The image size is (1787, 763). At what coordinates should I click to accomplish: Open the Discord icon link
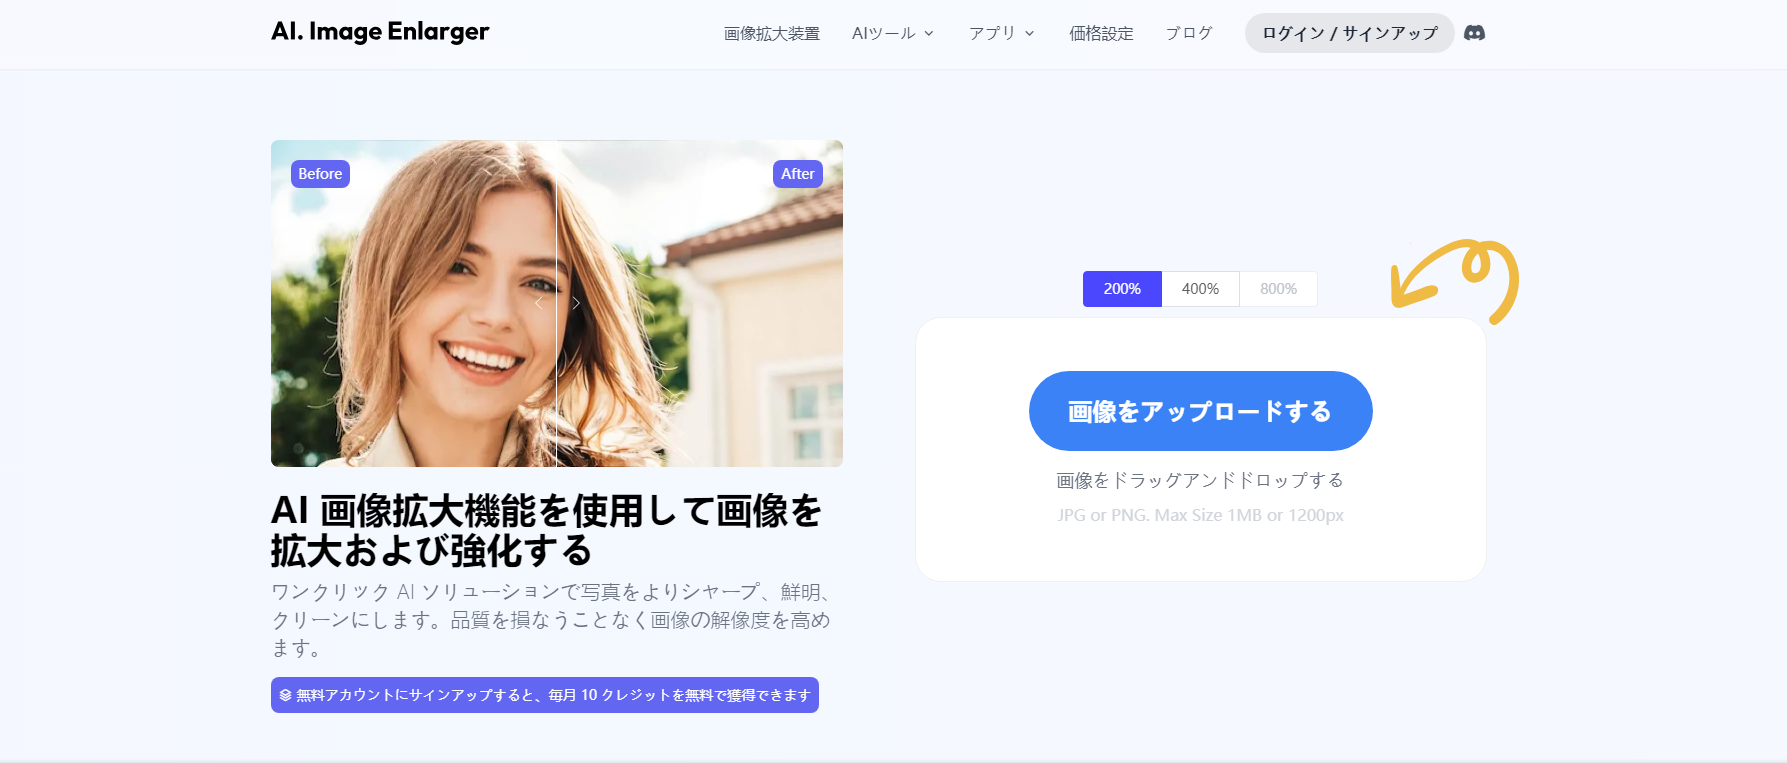pos(1474,33)
